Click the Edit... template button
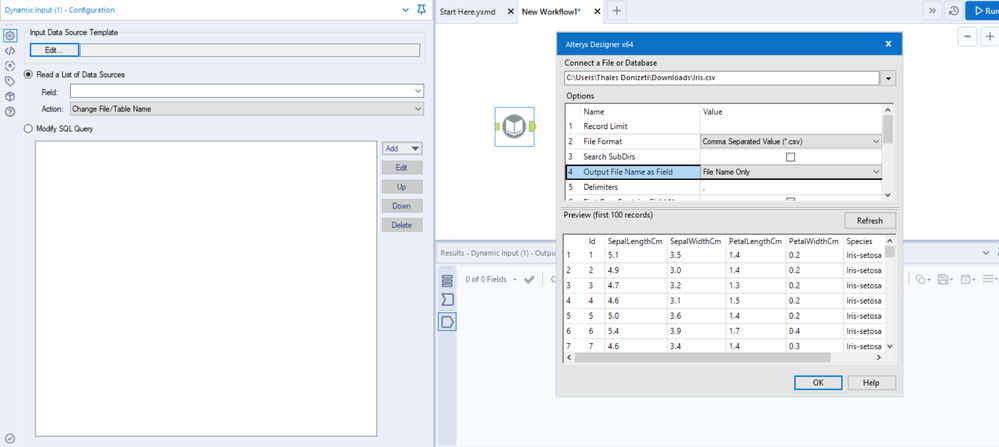The height and width of the screenshot is (447, 999). point(54,50)
